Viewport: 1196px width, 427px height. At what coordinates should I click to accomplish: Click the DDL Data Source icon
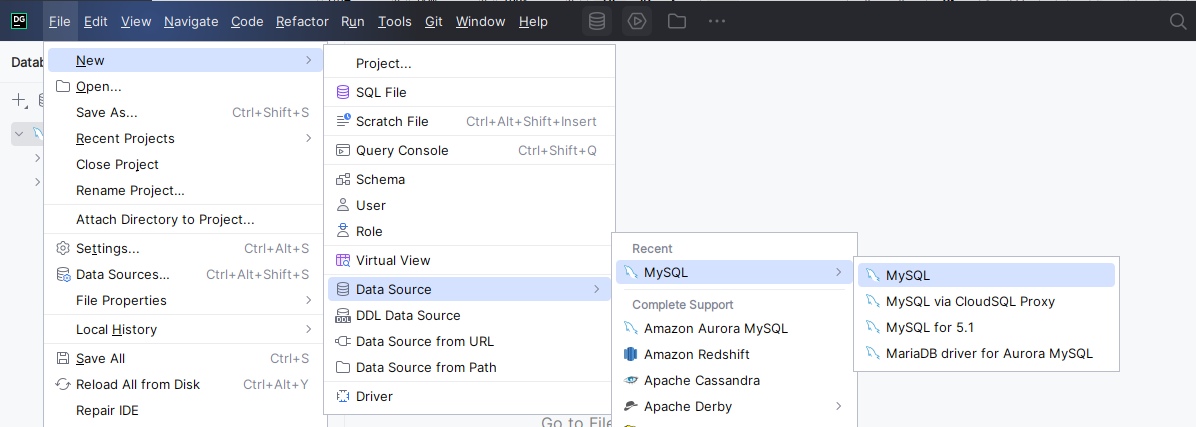pyautogui.click(x=343, y=316)
